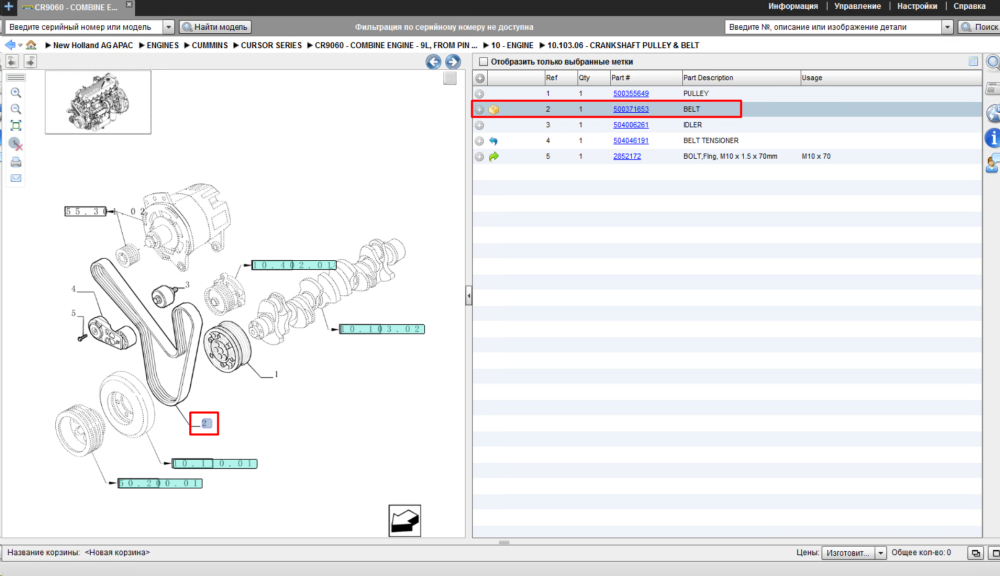The height and width of the screenshot is (576, 1000).
Task: Click the 10.110.01 reference label
Action: point(214,464)
